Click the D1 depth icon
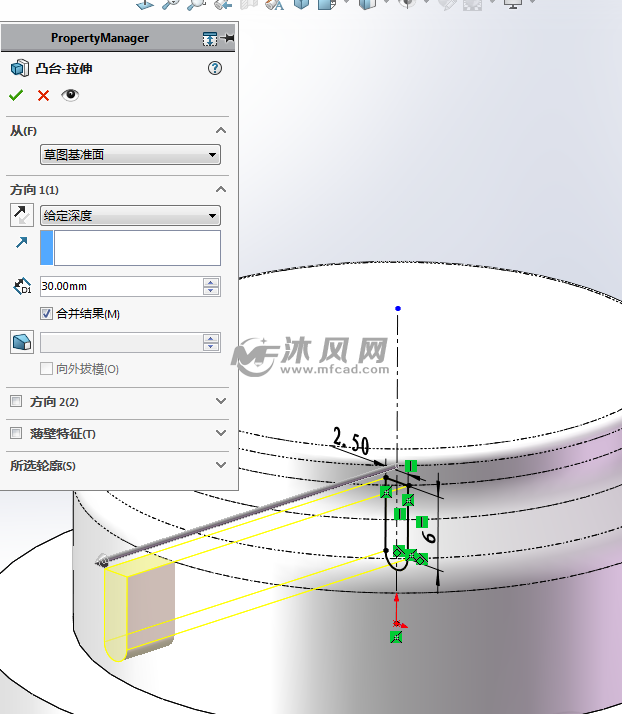The height and width of the screenshot is (714, 622). click(x=22, y=287)
